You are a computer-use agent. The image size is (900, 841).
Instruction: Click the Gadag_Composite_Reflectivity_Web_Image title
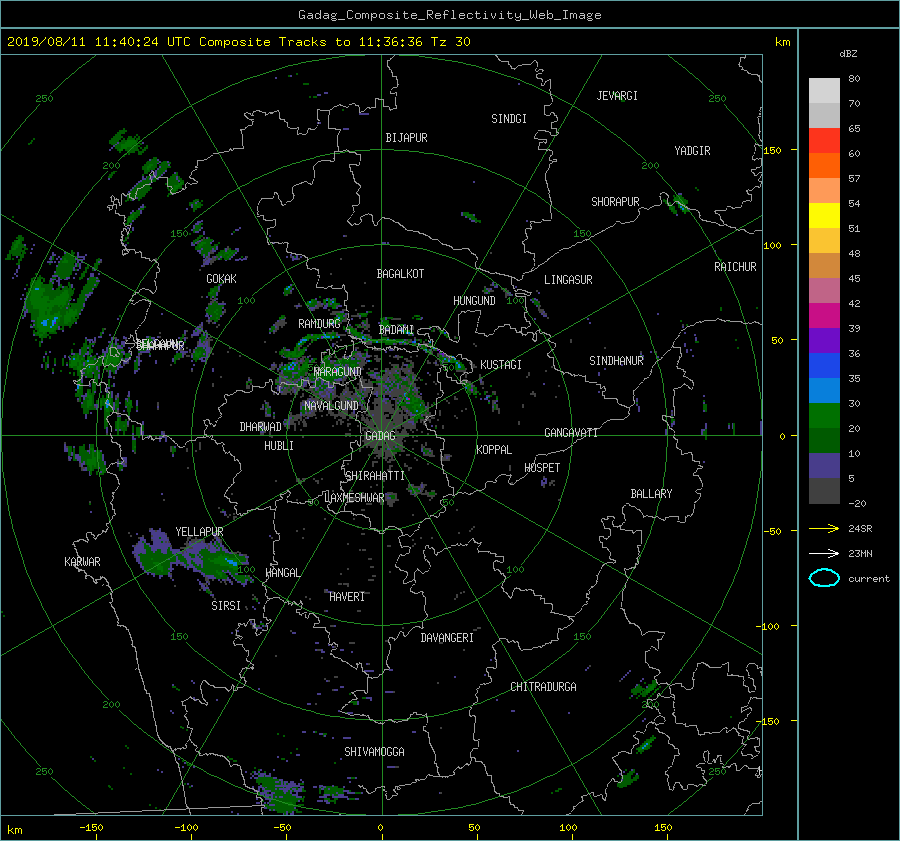[449, 15]
